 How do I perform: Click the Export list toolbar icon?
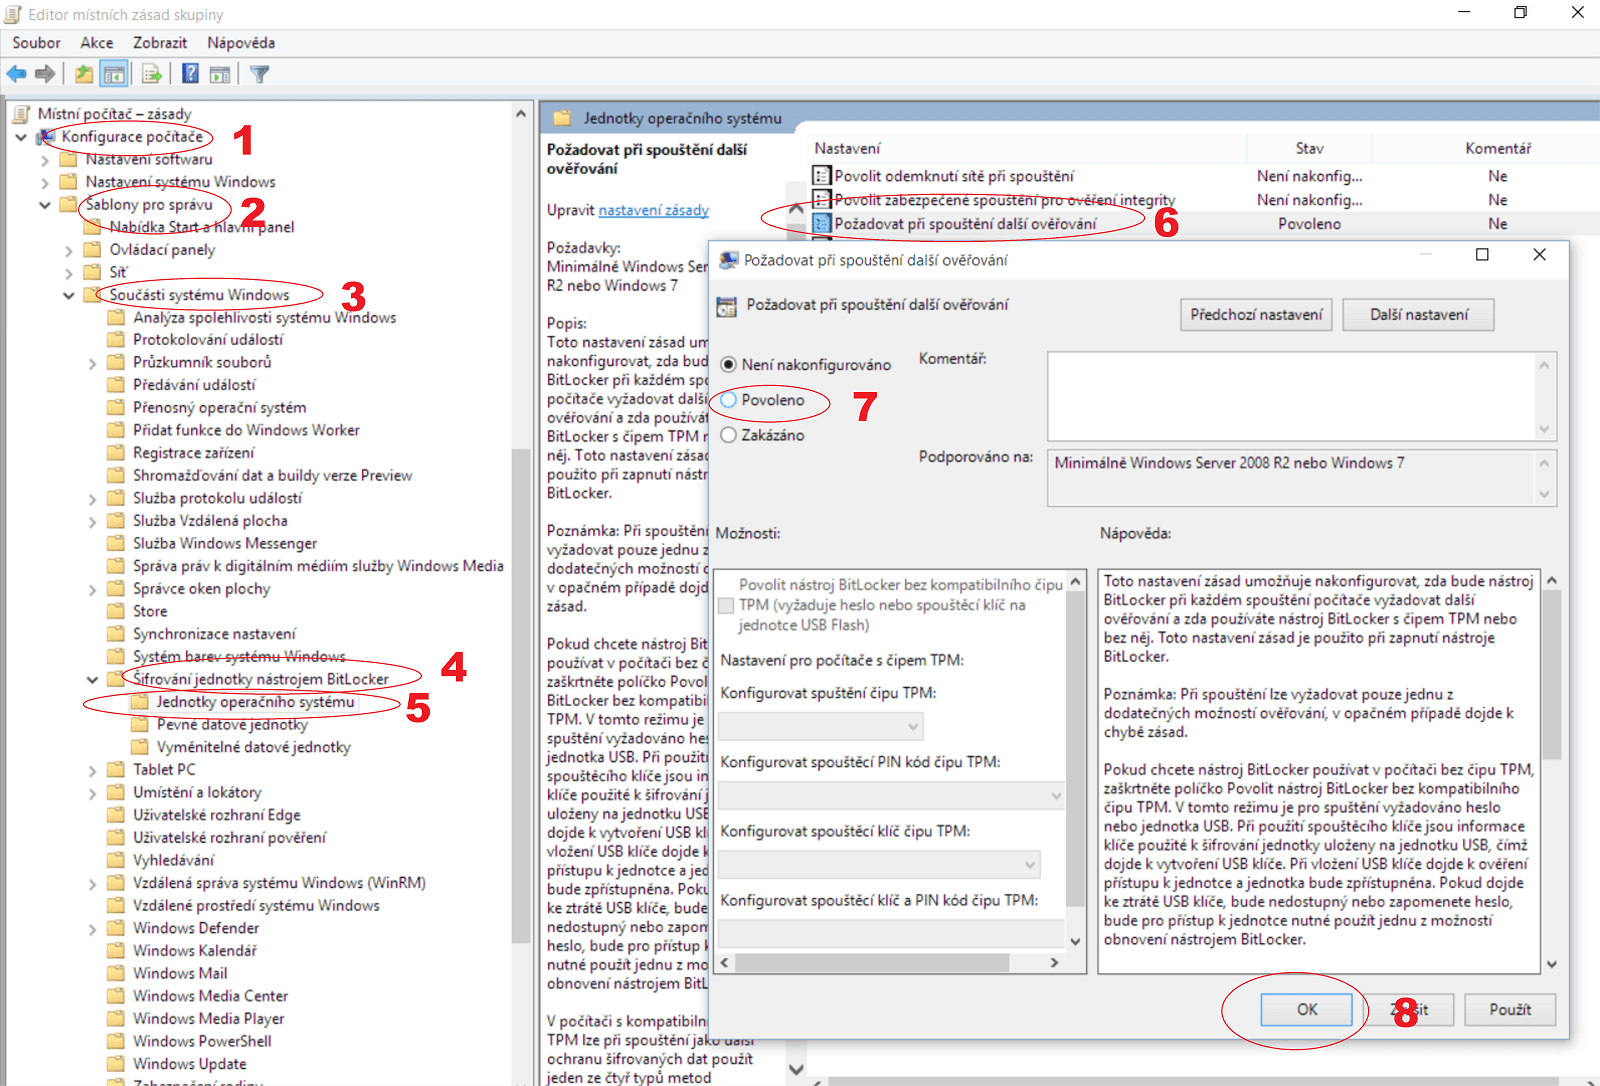point(152,74)
